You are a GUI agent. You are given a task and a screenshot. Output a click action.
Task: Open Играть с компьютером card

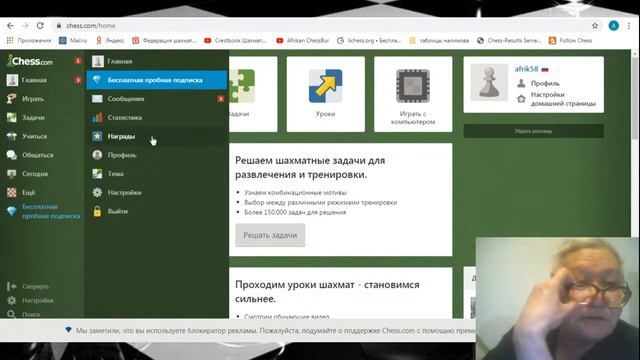pyautogui.click(x=413, y=94)
